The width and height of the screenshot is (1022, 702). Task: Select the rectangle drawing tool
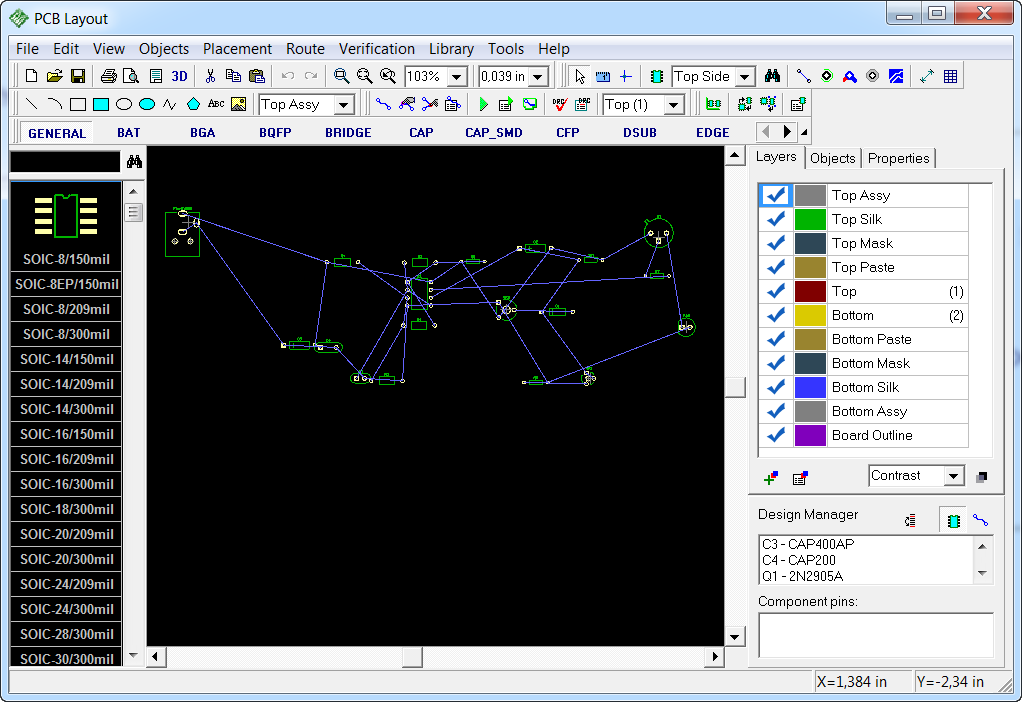click(78, 104)
